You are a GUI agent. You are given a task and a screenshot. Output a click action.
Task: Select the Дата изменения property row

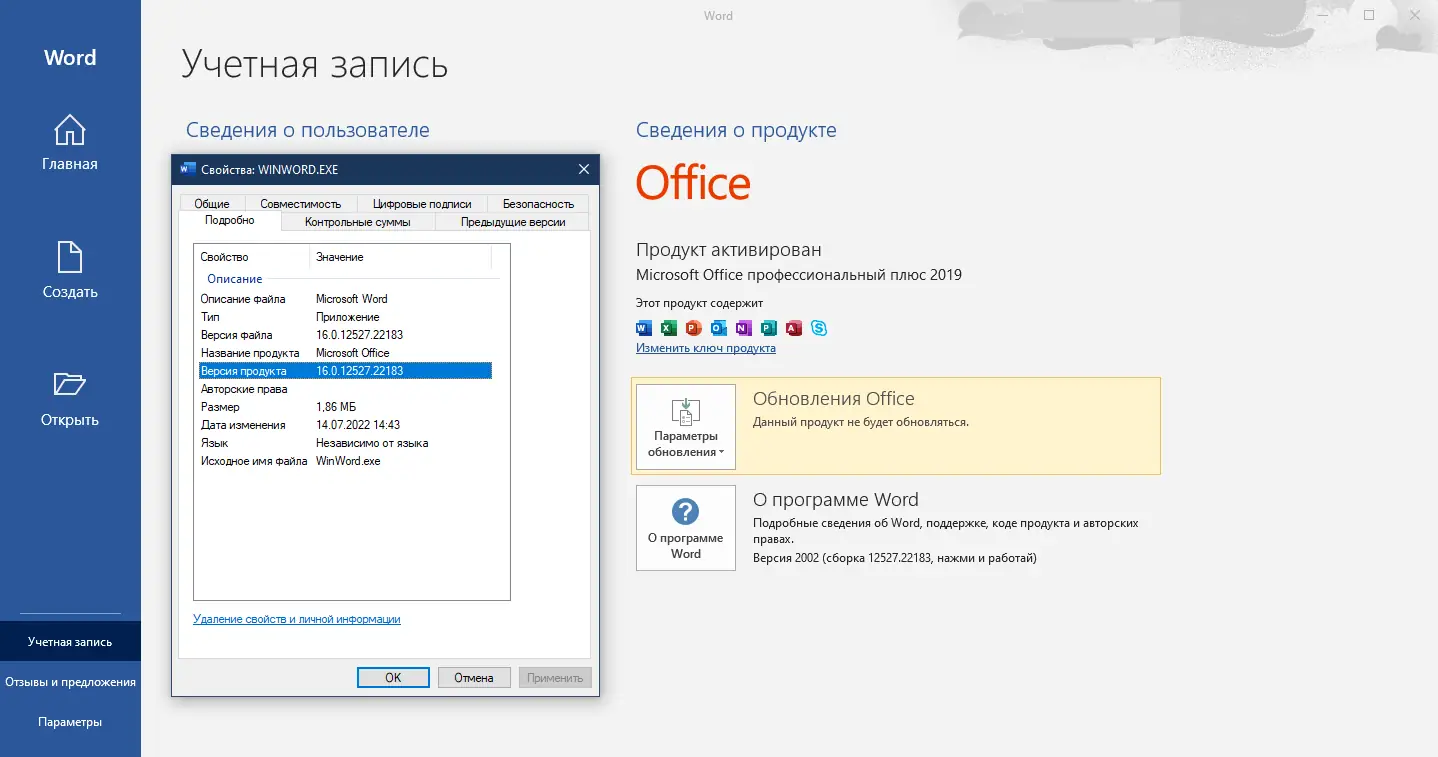pyautogui.click(x=345, y=425)
